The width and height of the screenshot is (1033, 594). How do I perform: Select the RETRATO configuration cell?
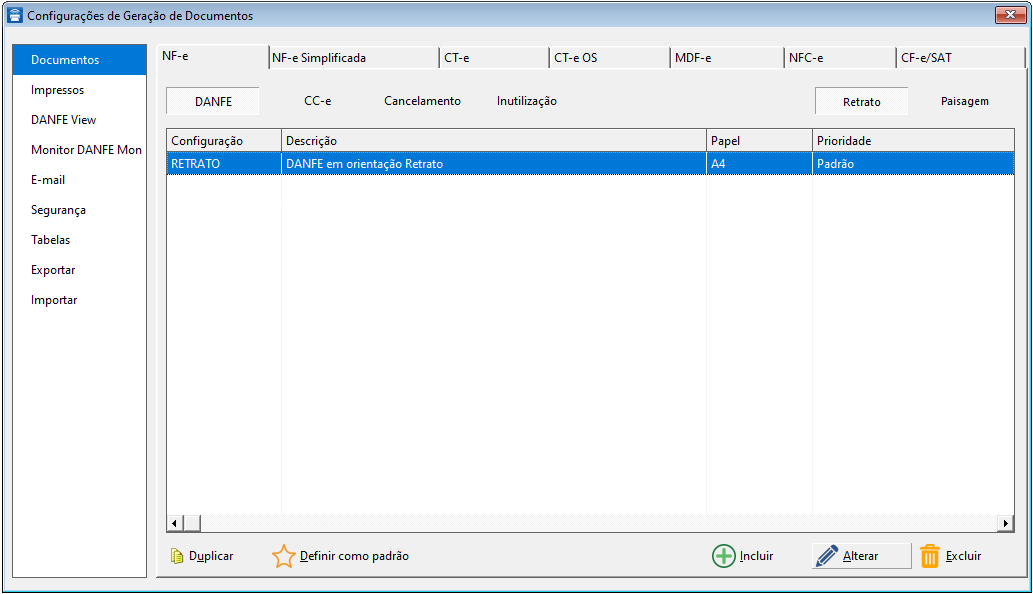point(224,164)
